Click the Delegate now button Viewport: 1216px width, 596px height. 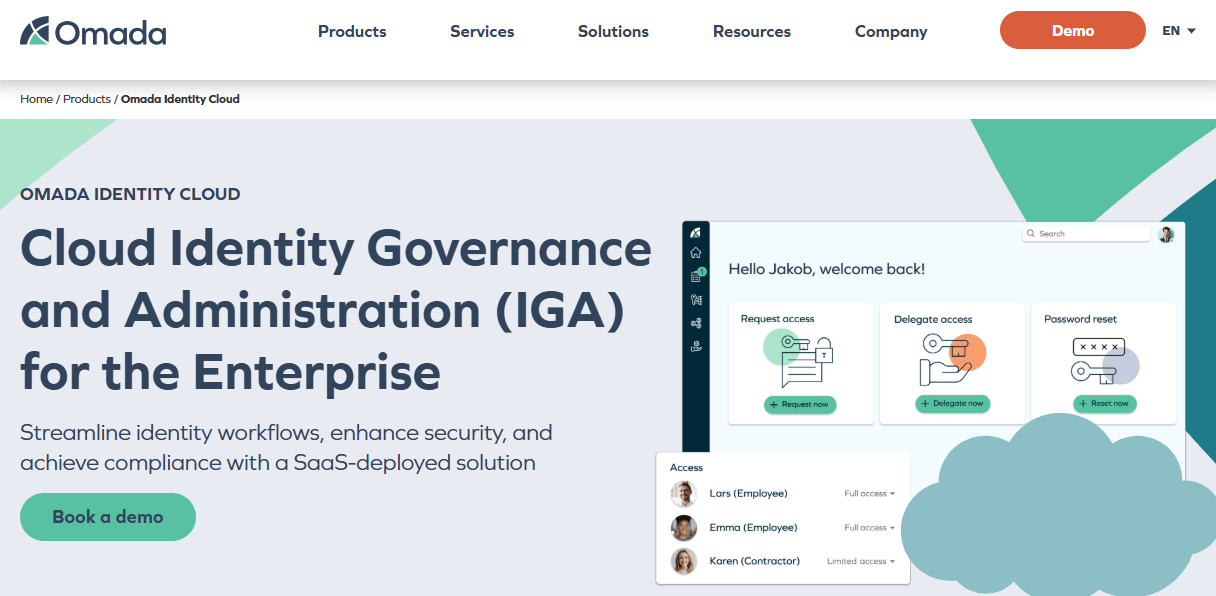click(952, 403)
